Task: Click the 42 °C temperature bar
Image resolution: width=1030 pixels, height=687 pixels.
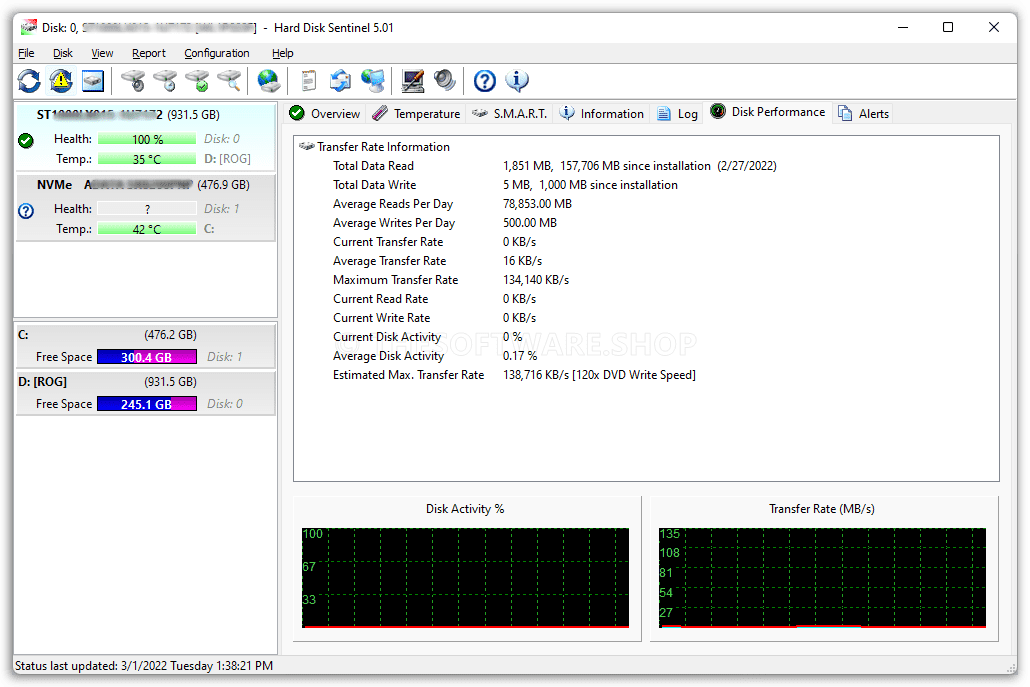Action: (147, 229)
